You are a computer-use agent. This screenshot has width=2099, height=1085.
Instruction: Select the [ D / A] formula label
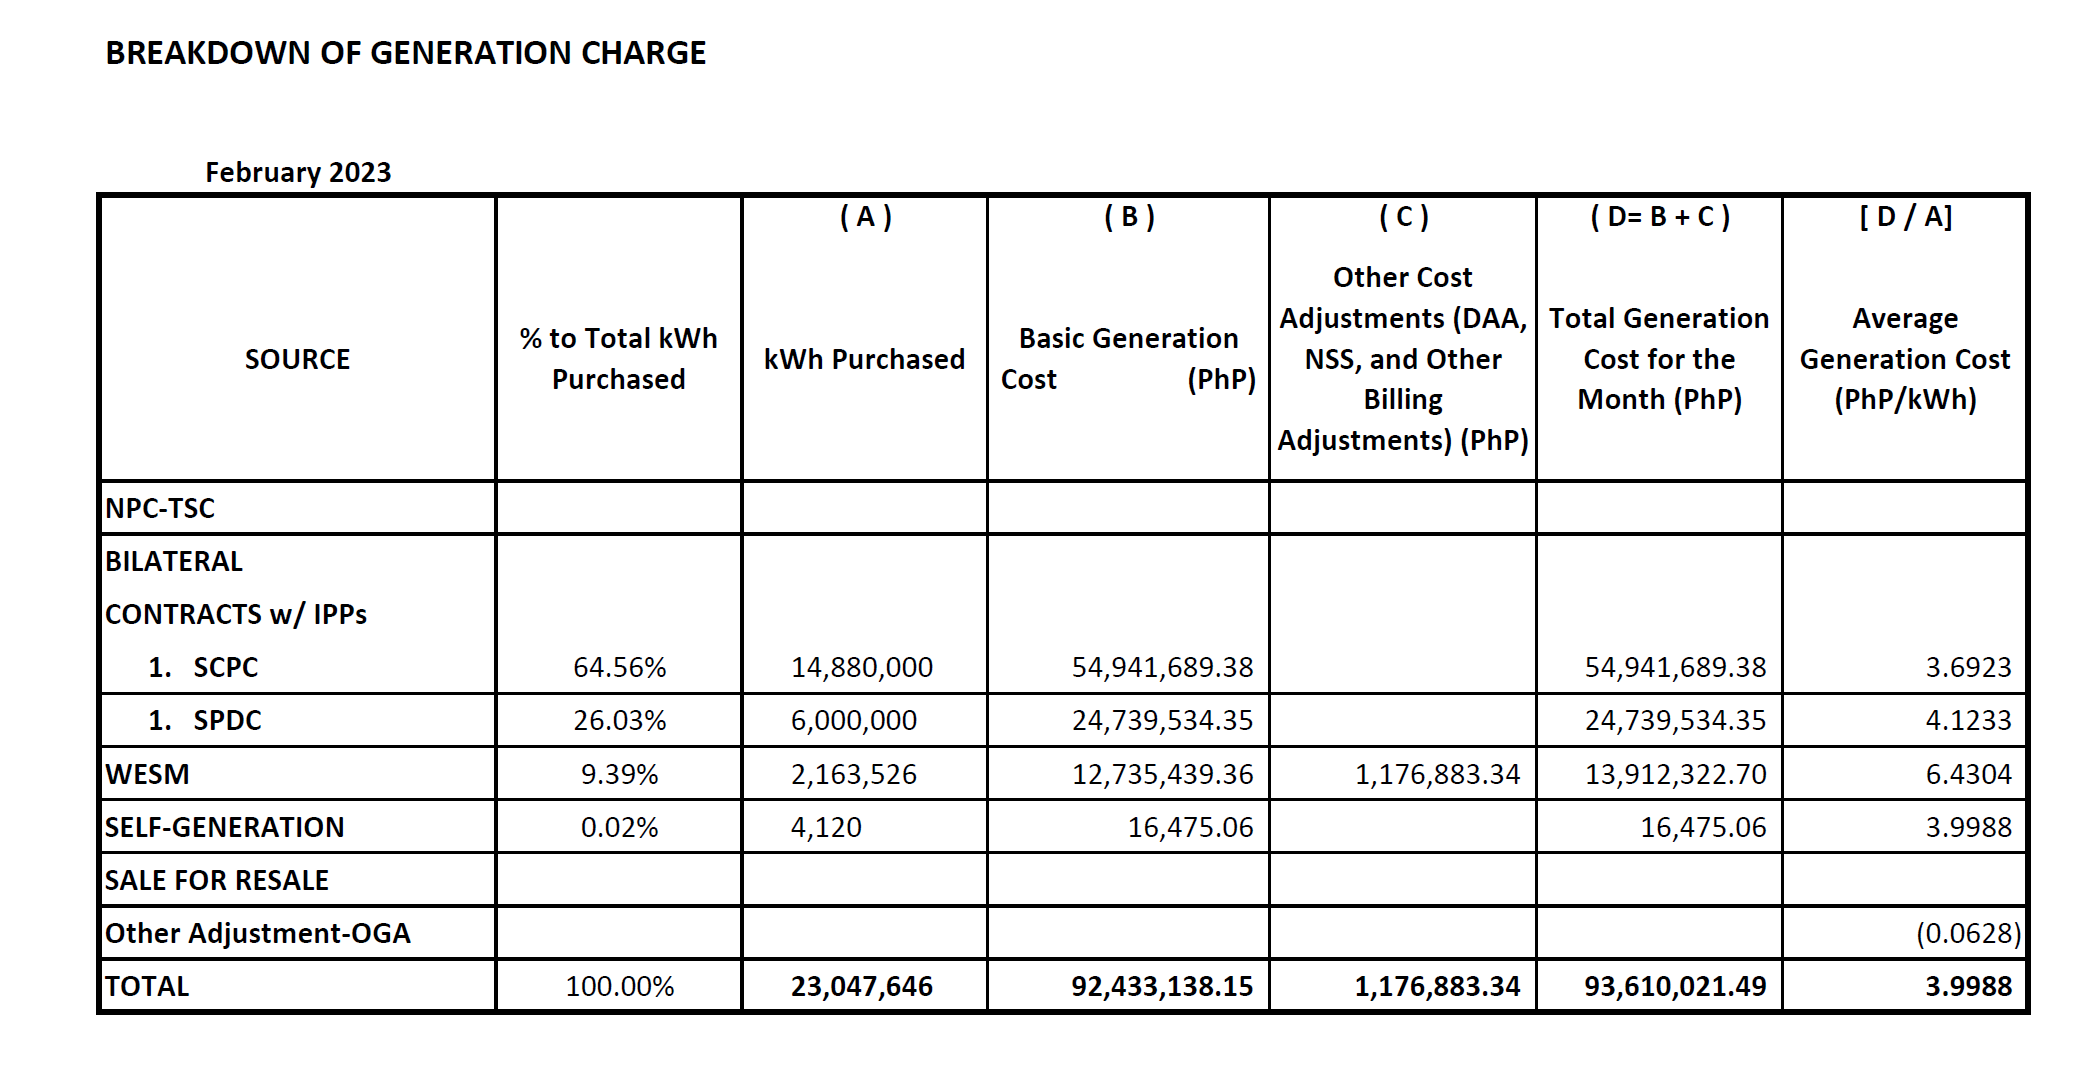click(1906, 217)
